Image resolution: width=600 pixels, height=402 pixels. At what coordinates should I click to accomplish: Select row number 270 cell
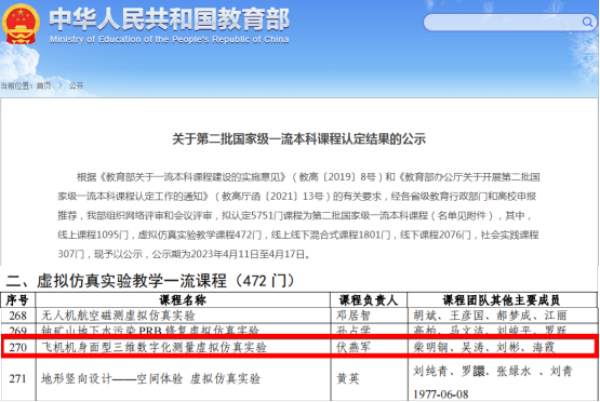pos(18,347)
